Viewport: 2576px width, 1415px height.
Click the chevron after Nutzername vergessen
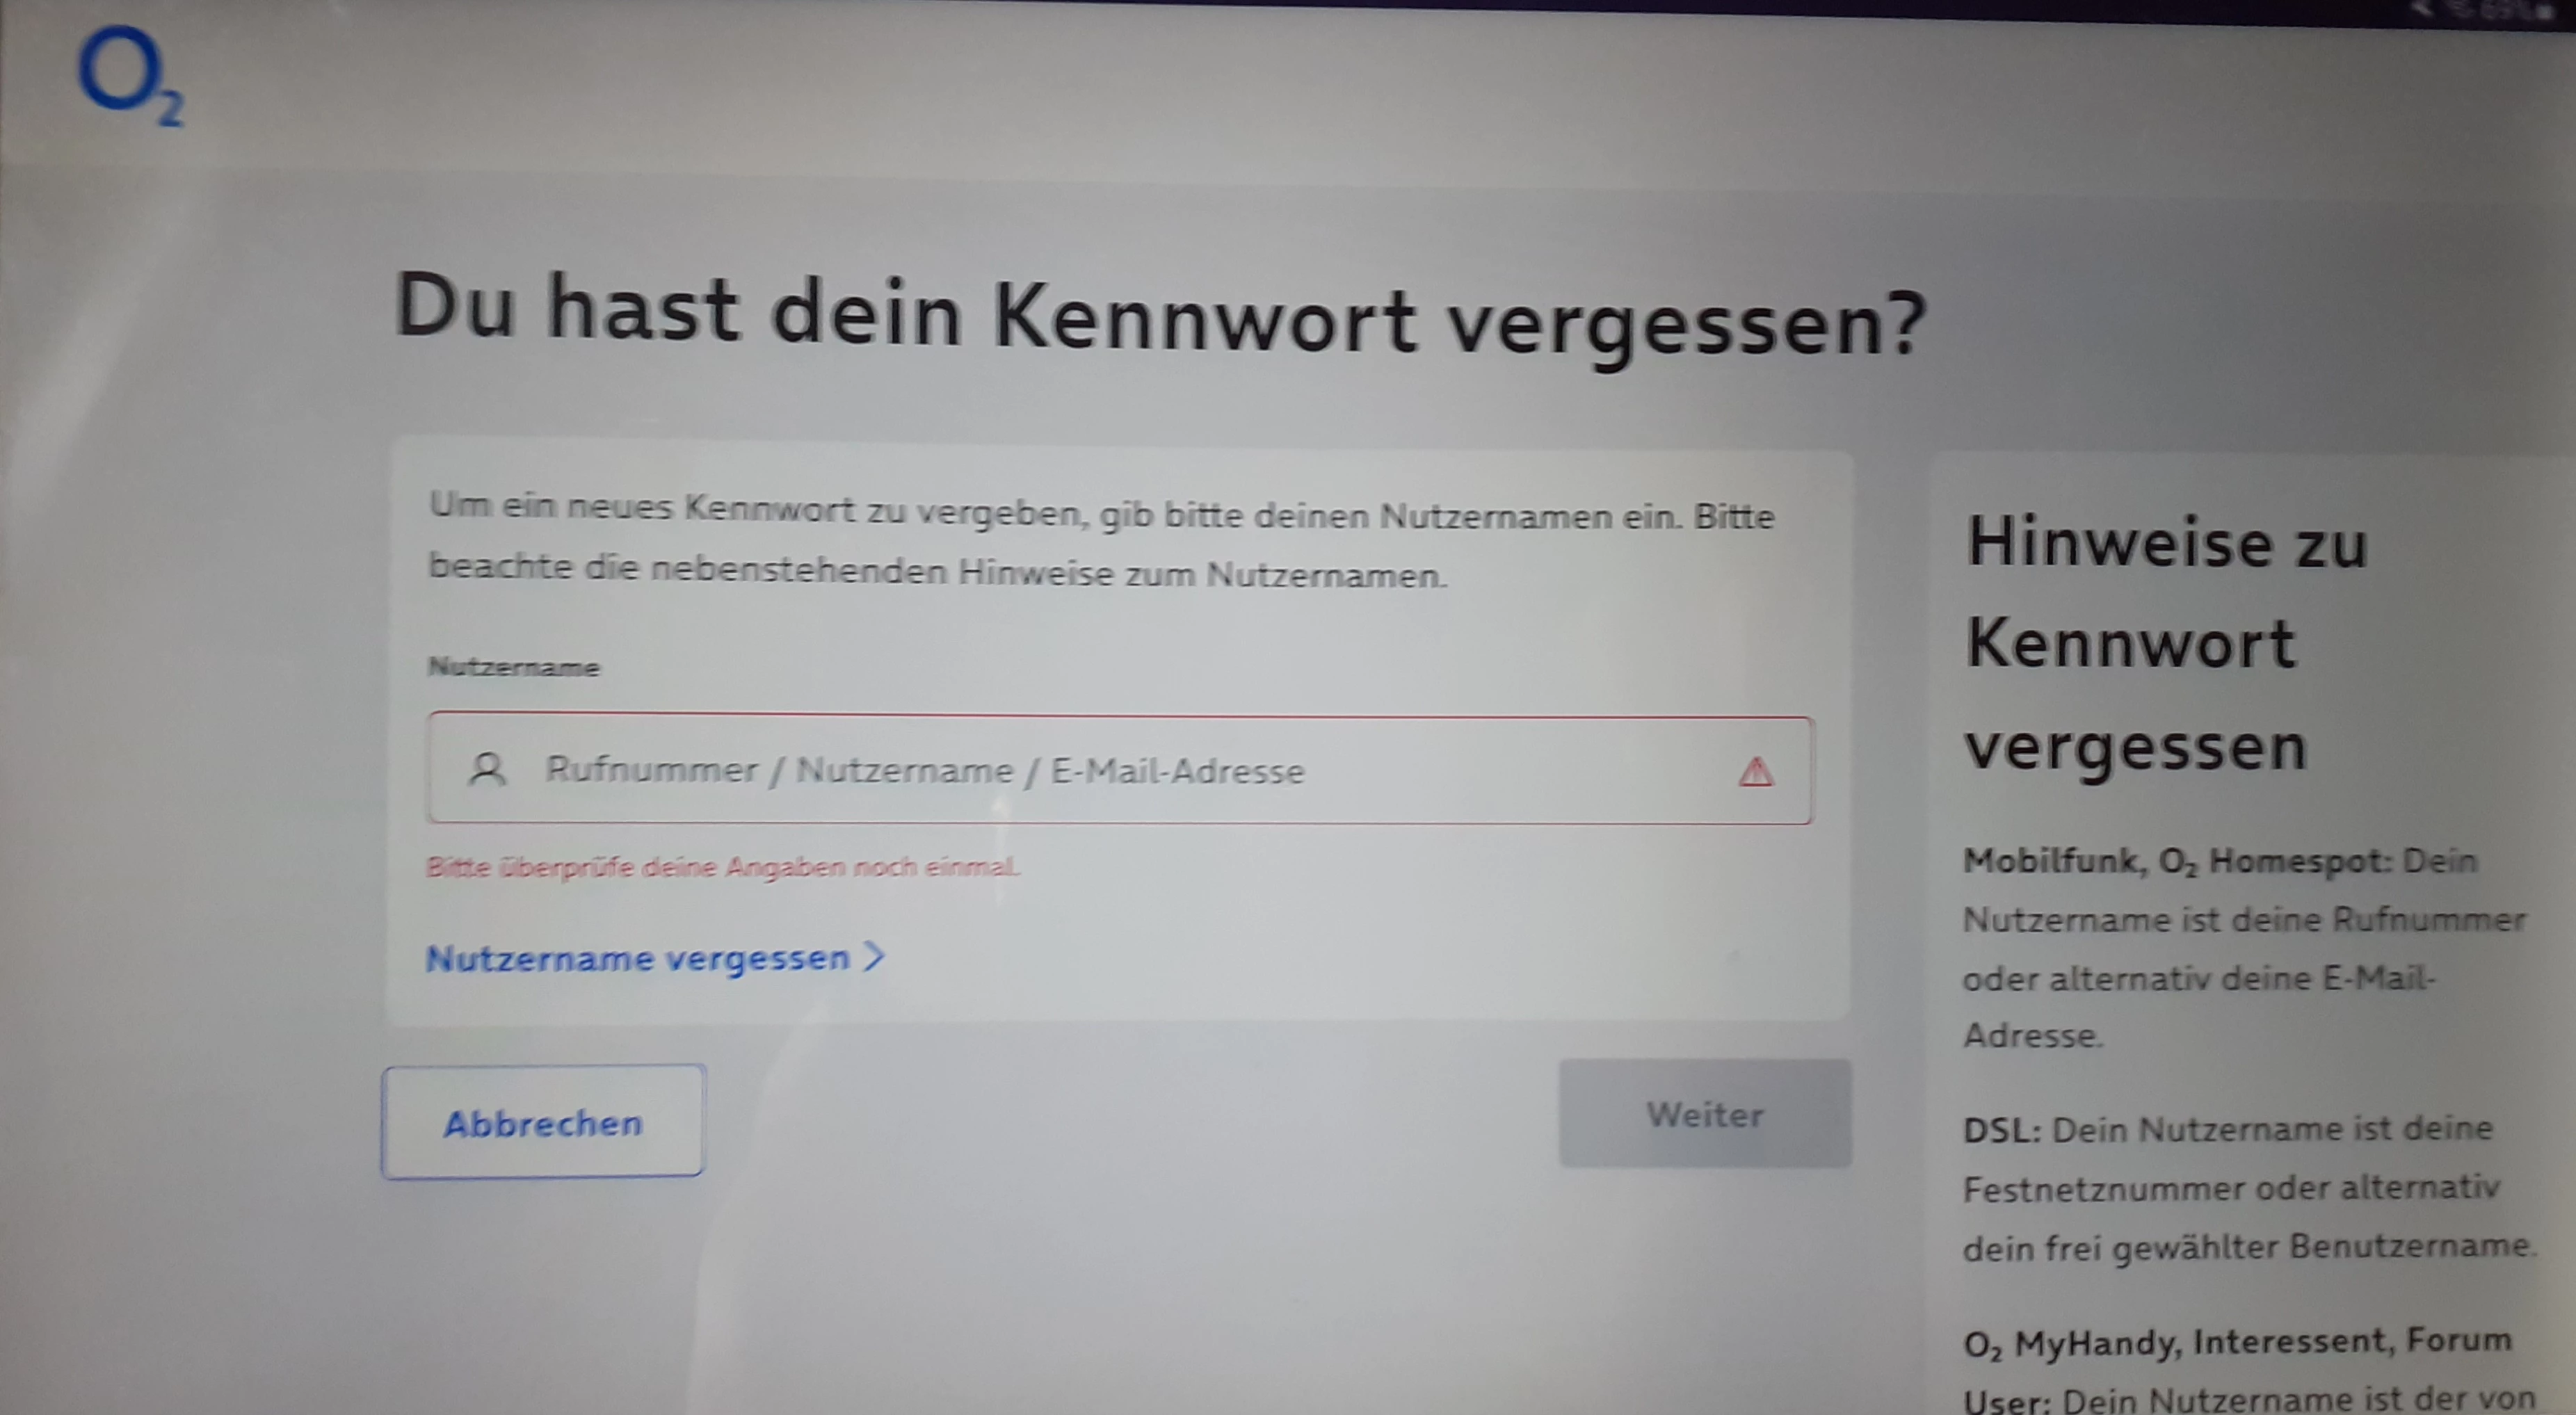874,957
